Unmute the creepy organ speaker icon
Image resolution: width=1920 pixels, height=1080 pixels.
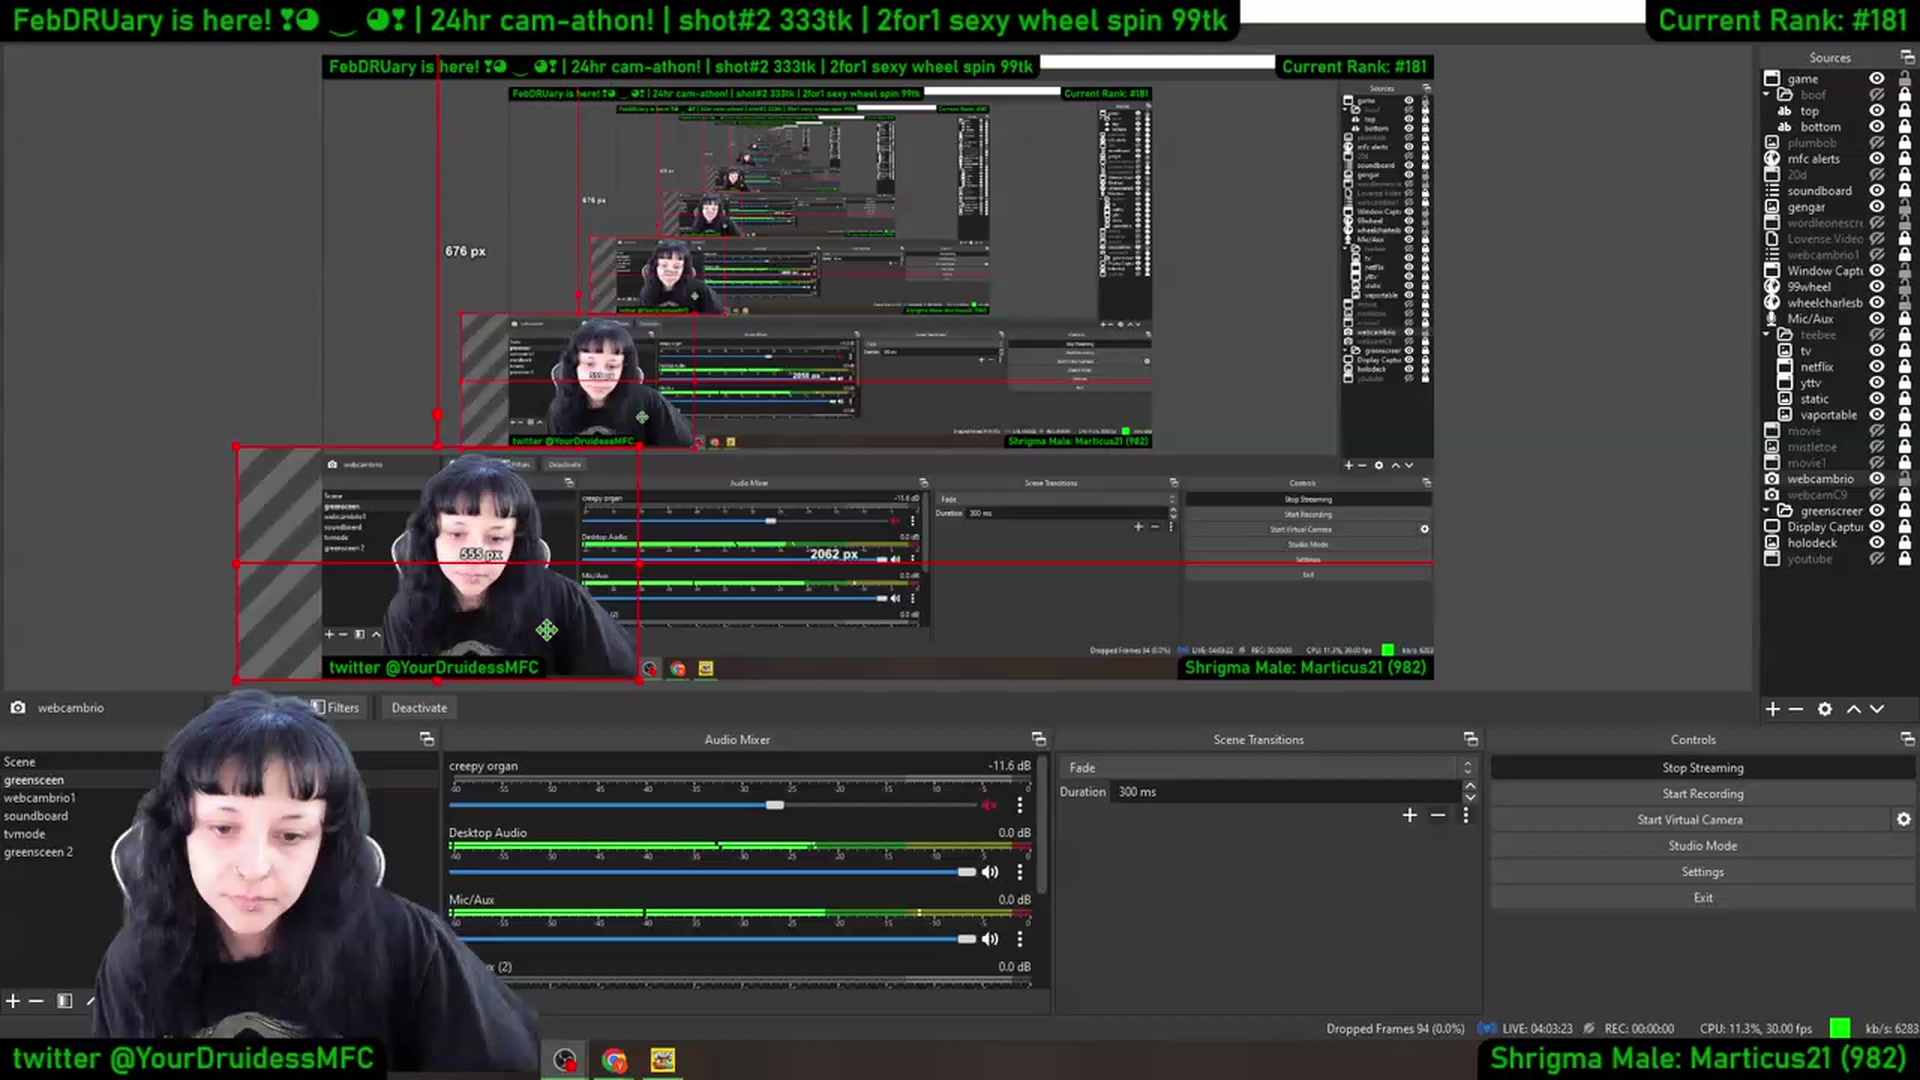[x=990, y=805]
